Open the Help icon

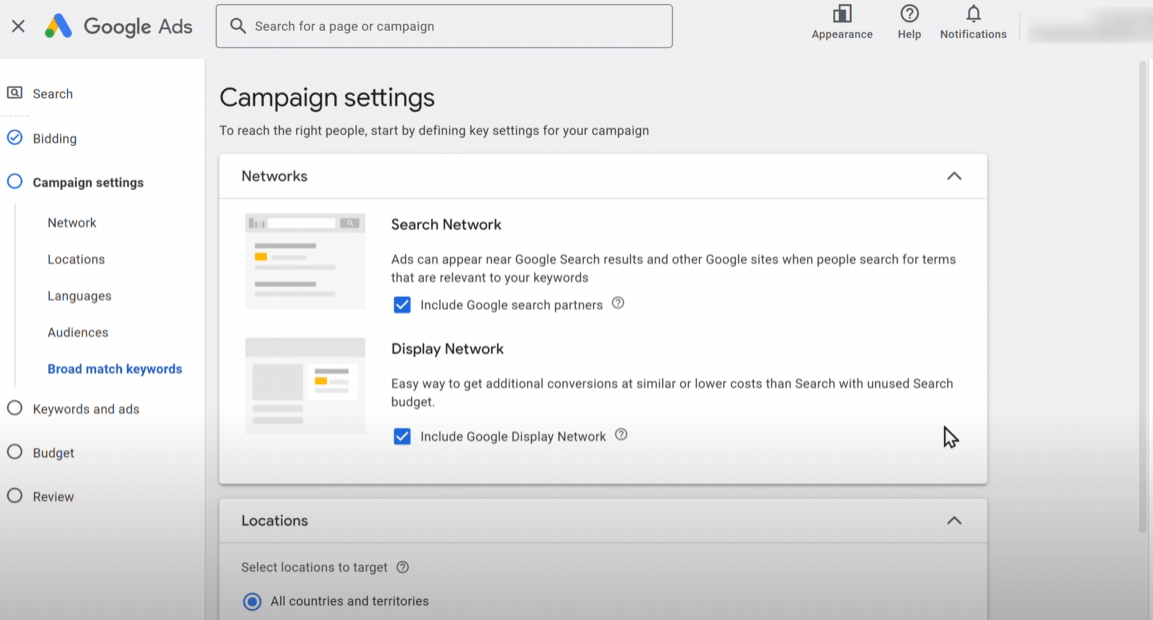[909, 14]
